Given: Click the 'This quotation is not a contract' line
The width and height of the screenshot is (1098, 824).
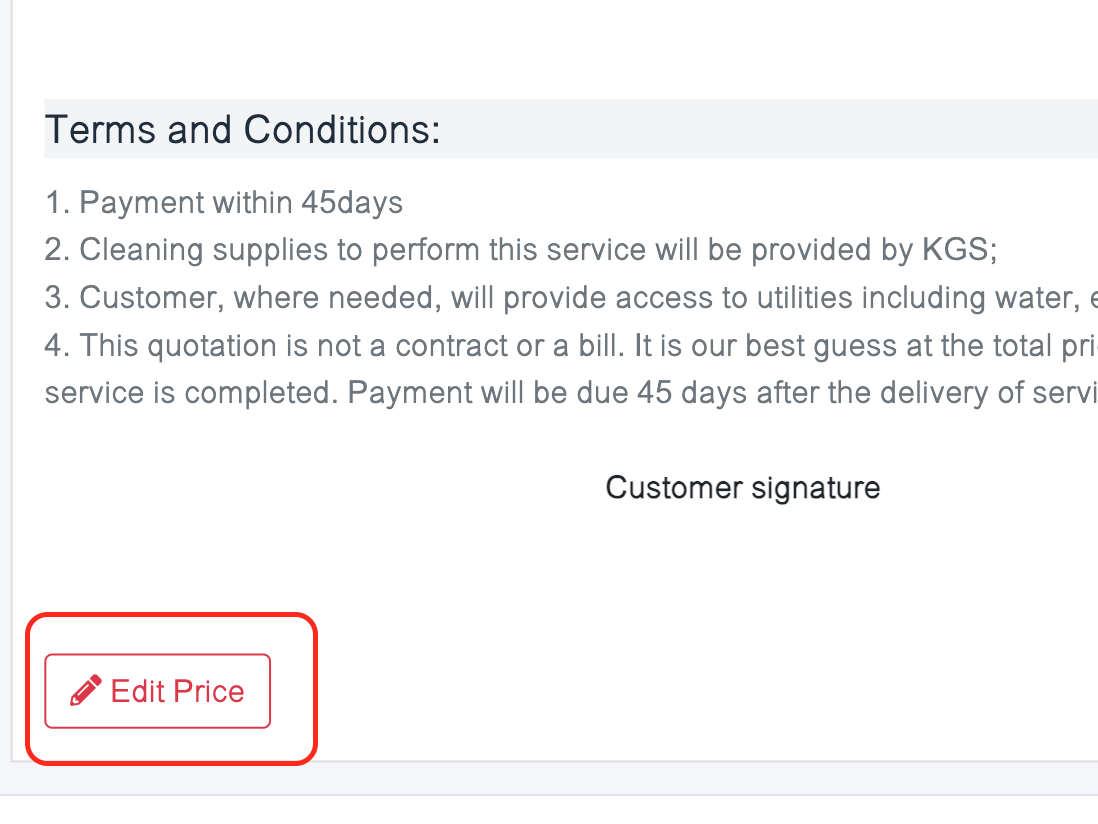Looking at the screenshot, I should point(571,346).
